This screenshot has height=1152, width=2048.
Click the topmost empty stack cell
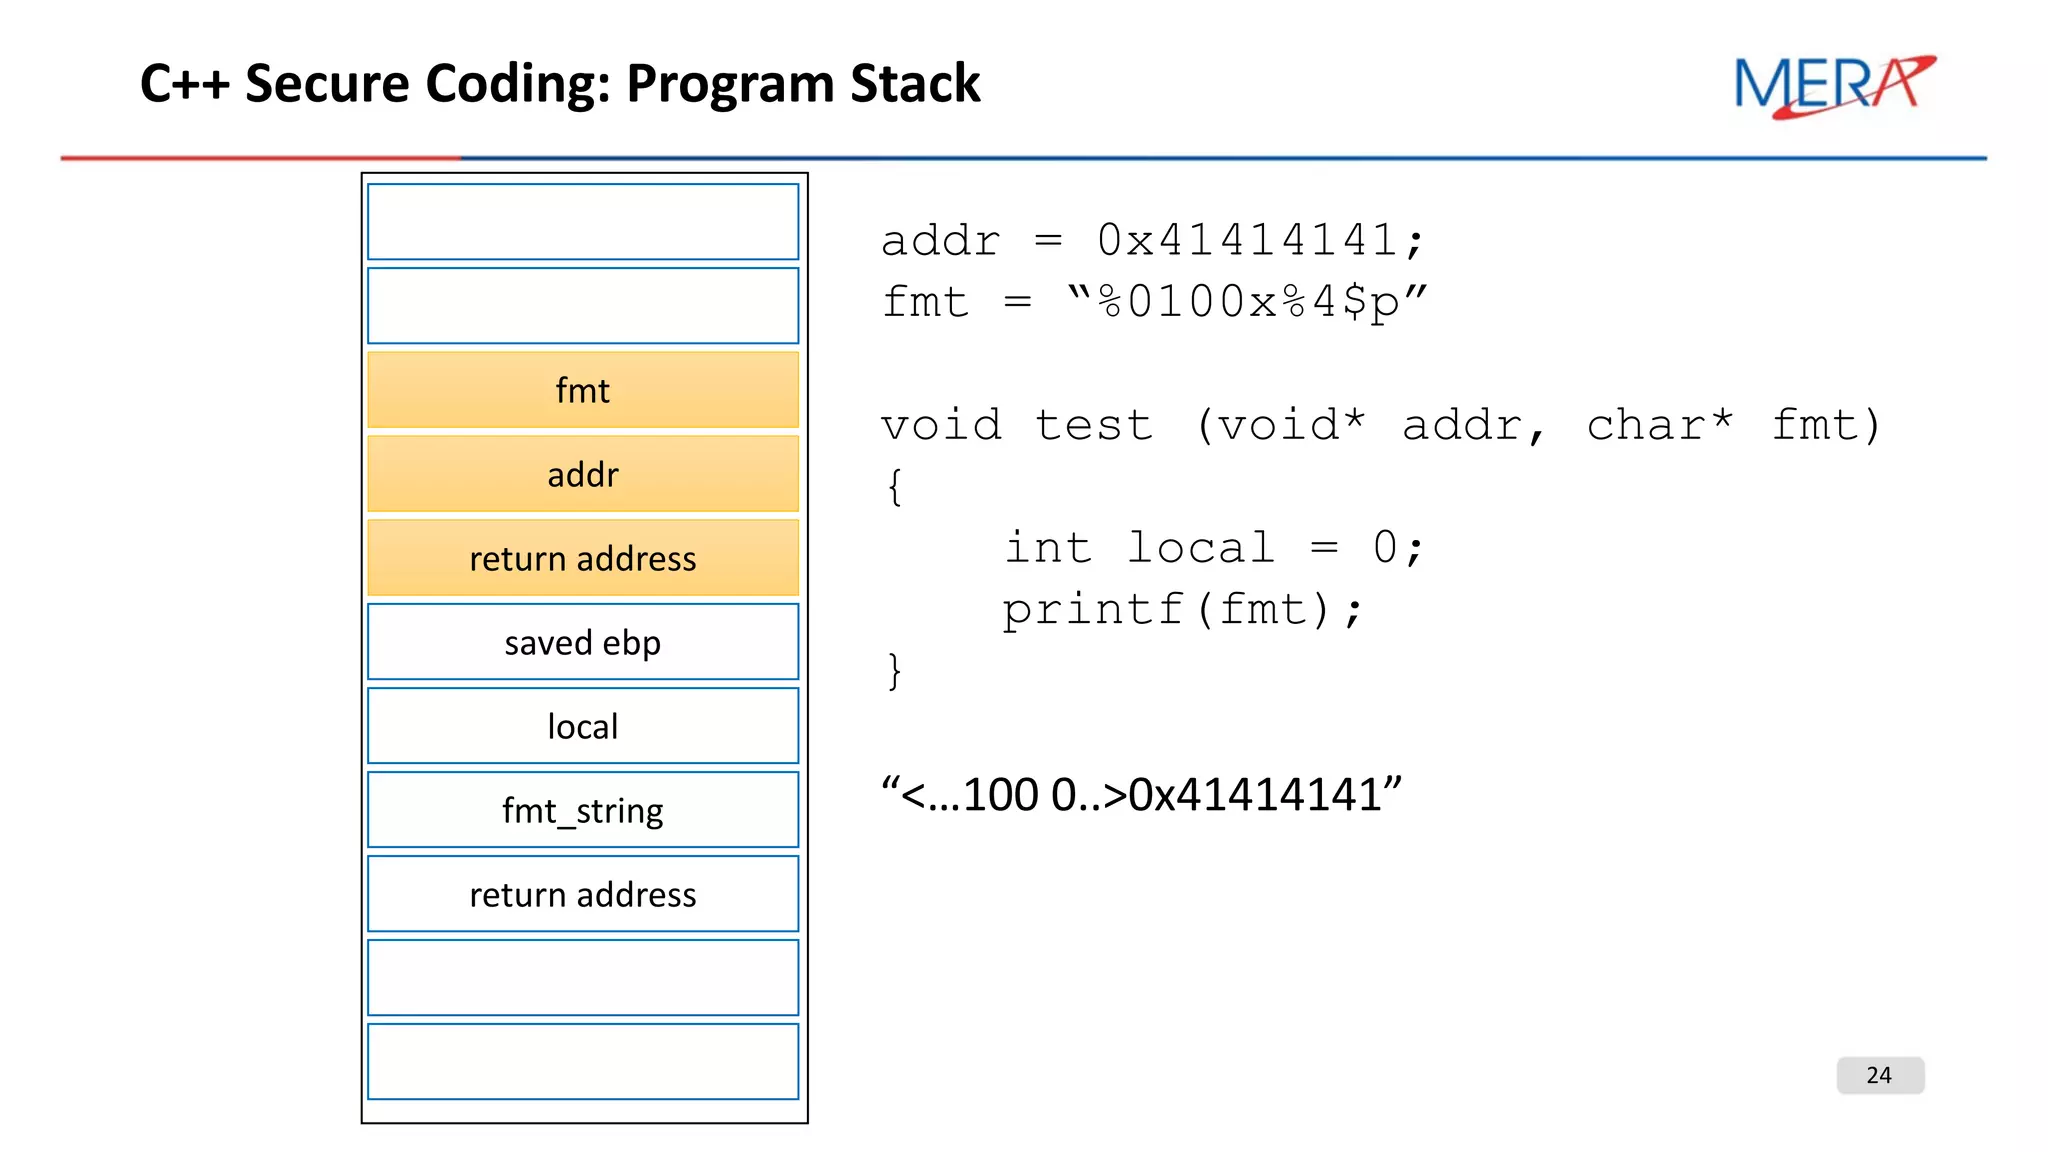(x=582, y=222)
